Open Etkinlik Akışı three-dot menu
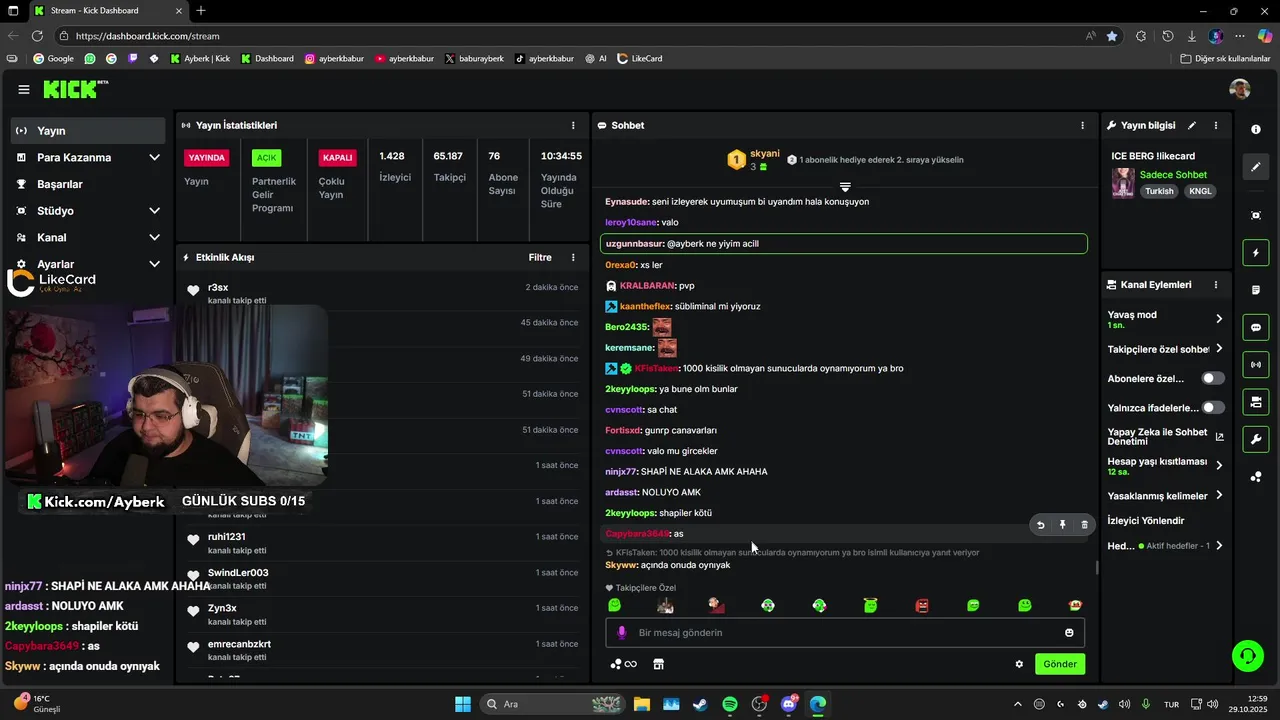Viewport: 1280px width, 720px height. coord(573,258)
